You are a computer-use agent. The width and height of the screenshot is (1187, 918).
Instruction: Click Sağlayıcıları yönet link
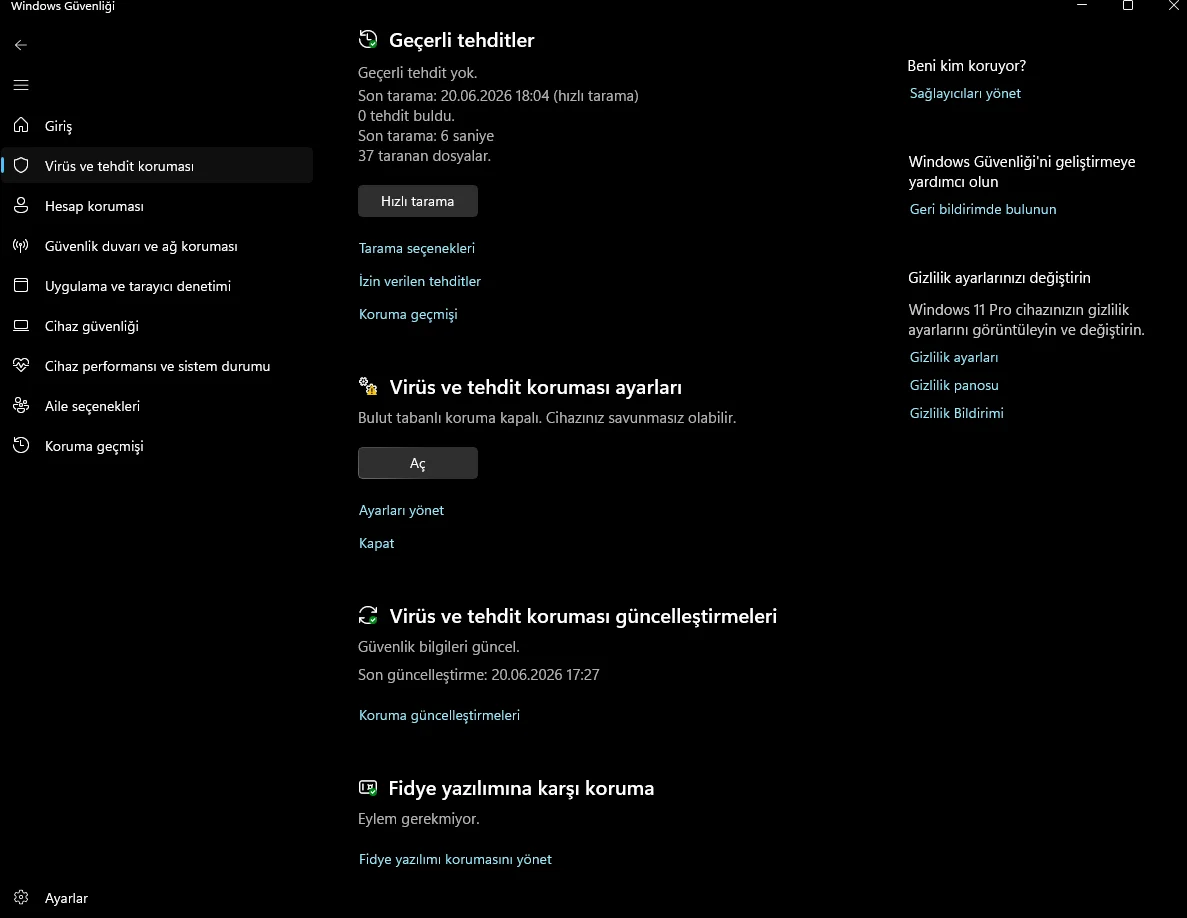tap(964, 93)
